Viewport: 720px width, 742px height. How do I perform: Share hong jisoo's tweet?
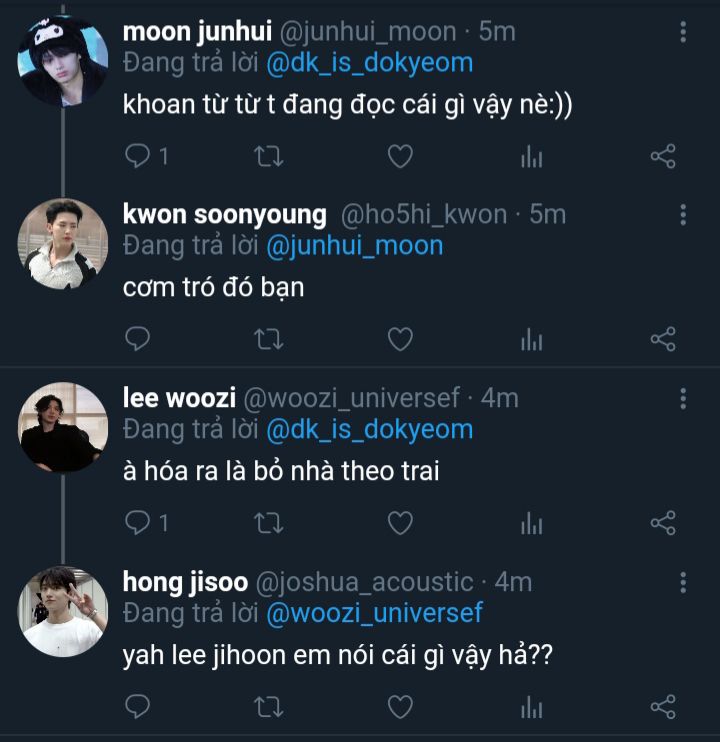(x=663, y=707)
